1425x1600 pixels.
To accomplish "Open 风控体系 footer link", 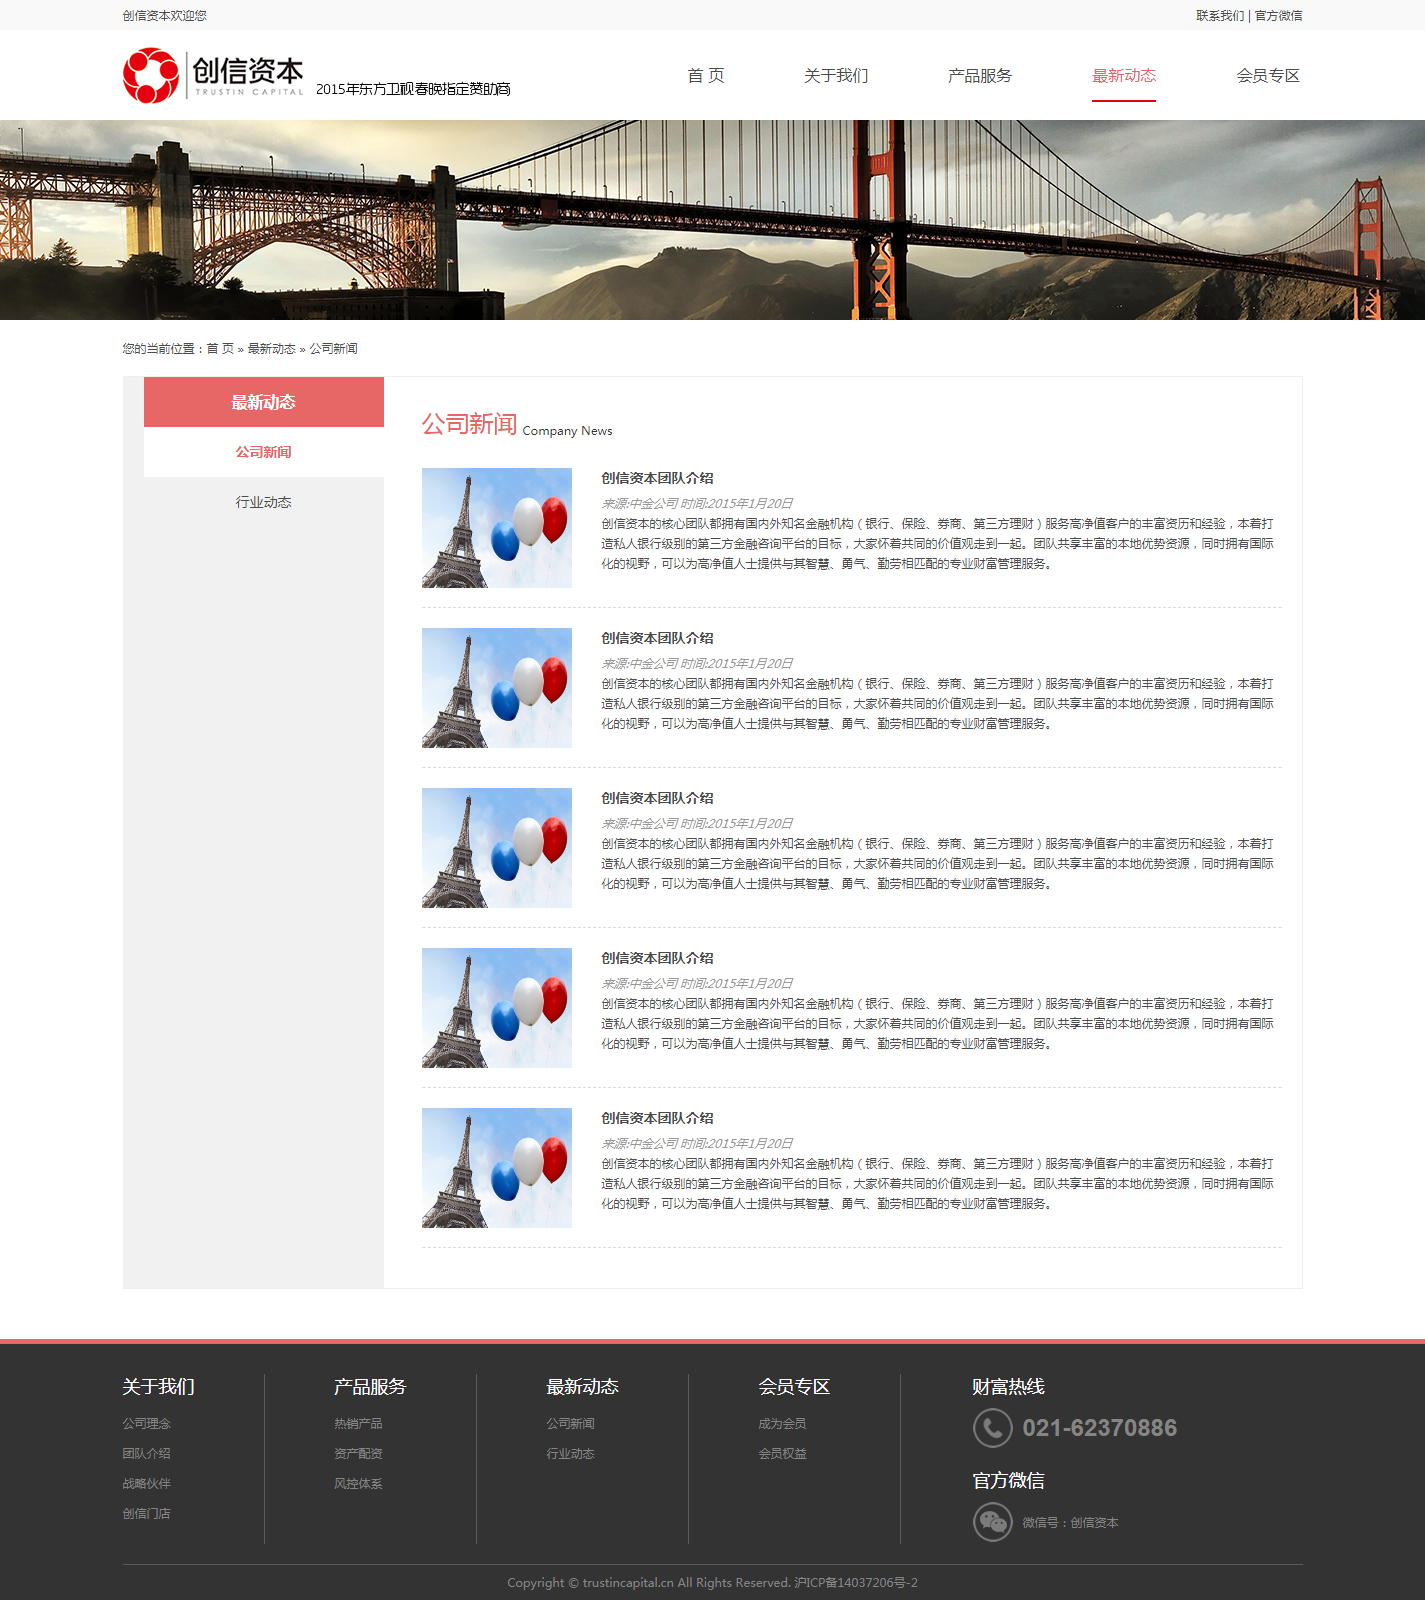I will [358, 1483].
